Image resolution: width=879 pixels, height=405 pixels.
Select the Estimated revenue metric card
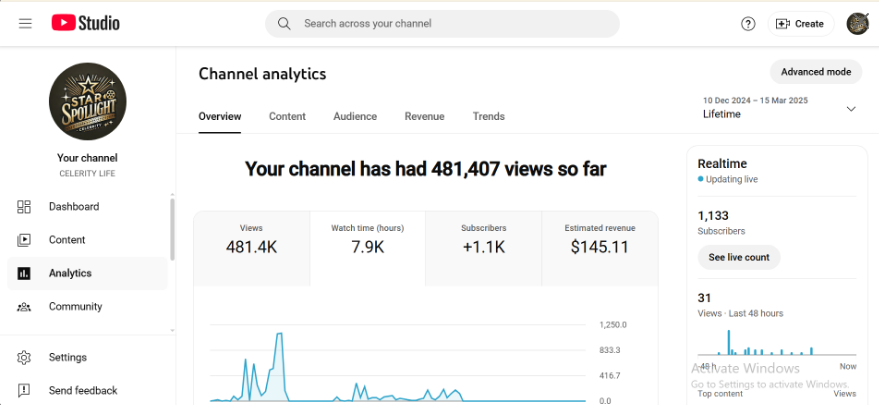(x=599, y=248)
